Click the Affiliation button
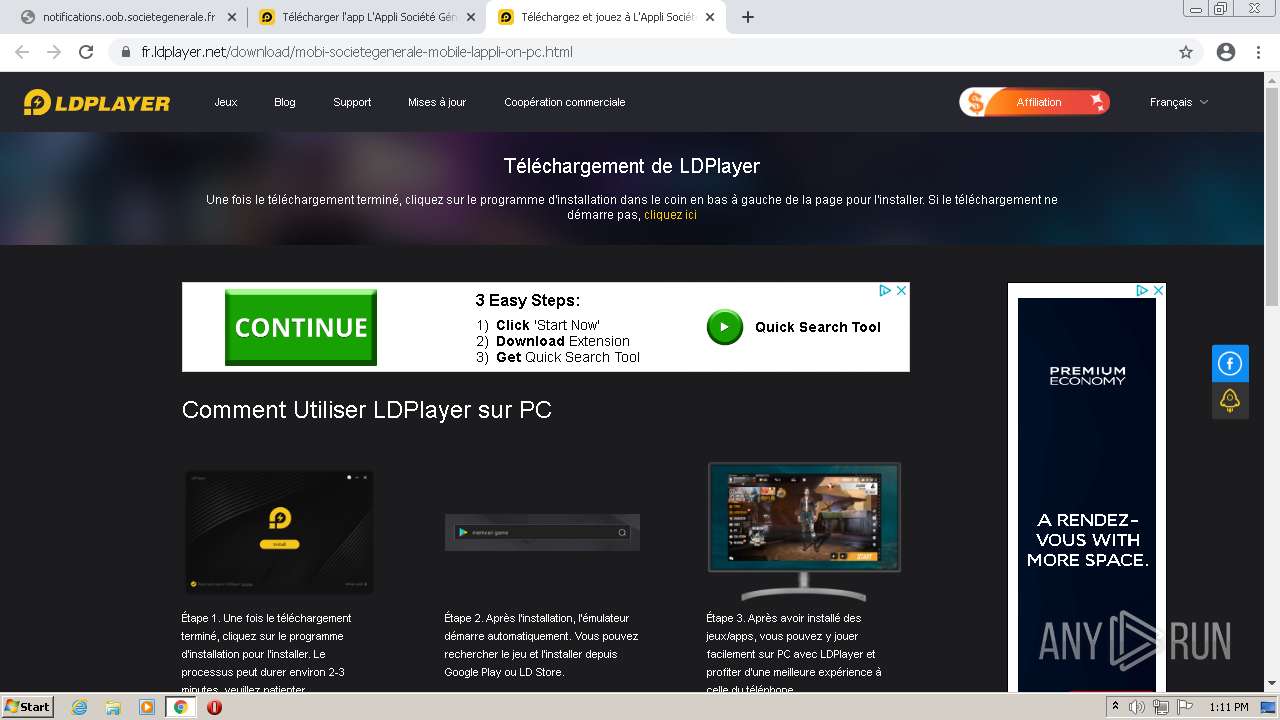The height and width of the screenshot is (720, 1280). [1035, 102]
